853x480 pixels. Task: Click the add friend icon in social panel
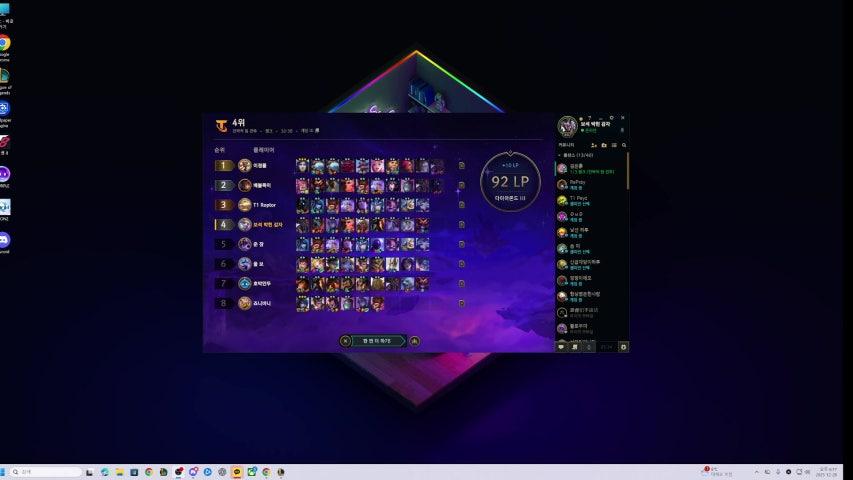(592, 145)
